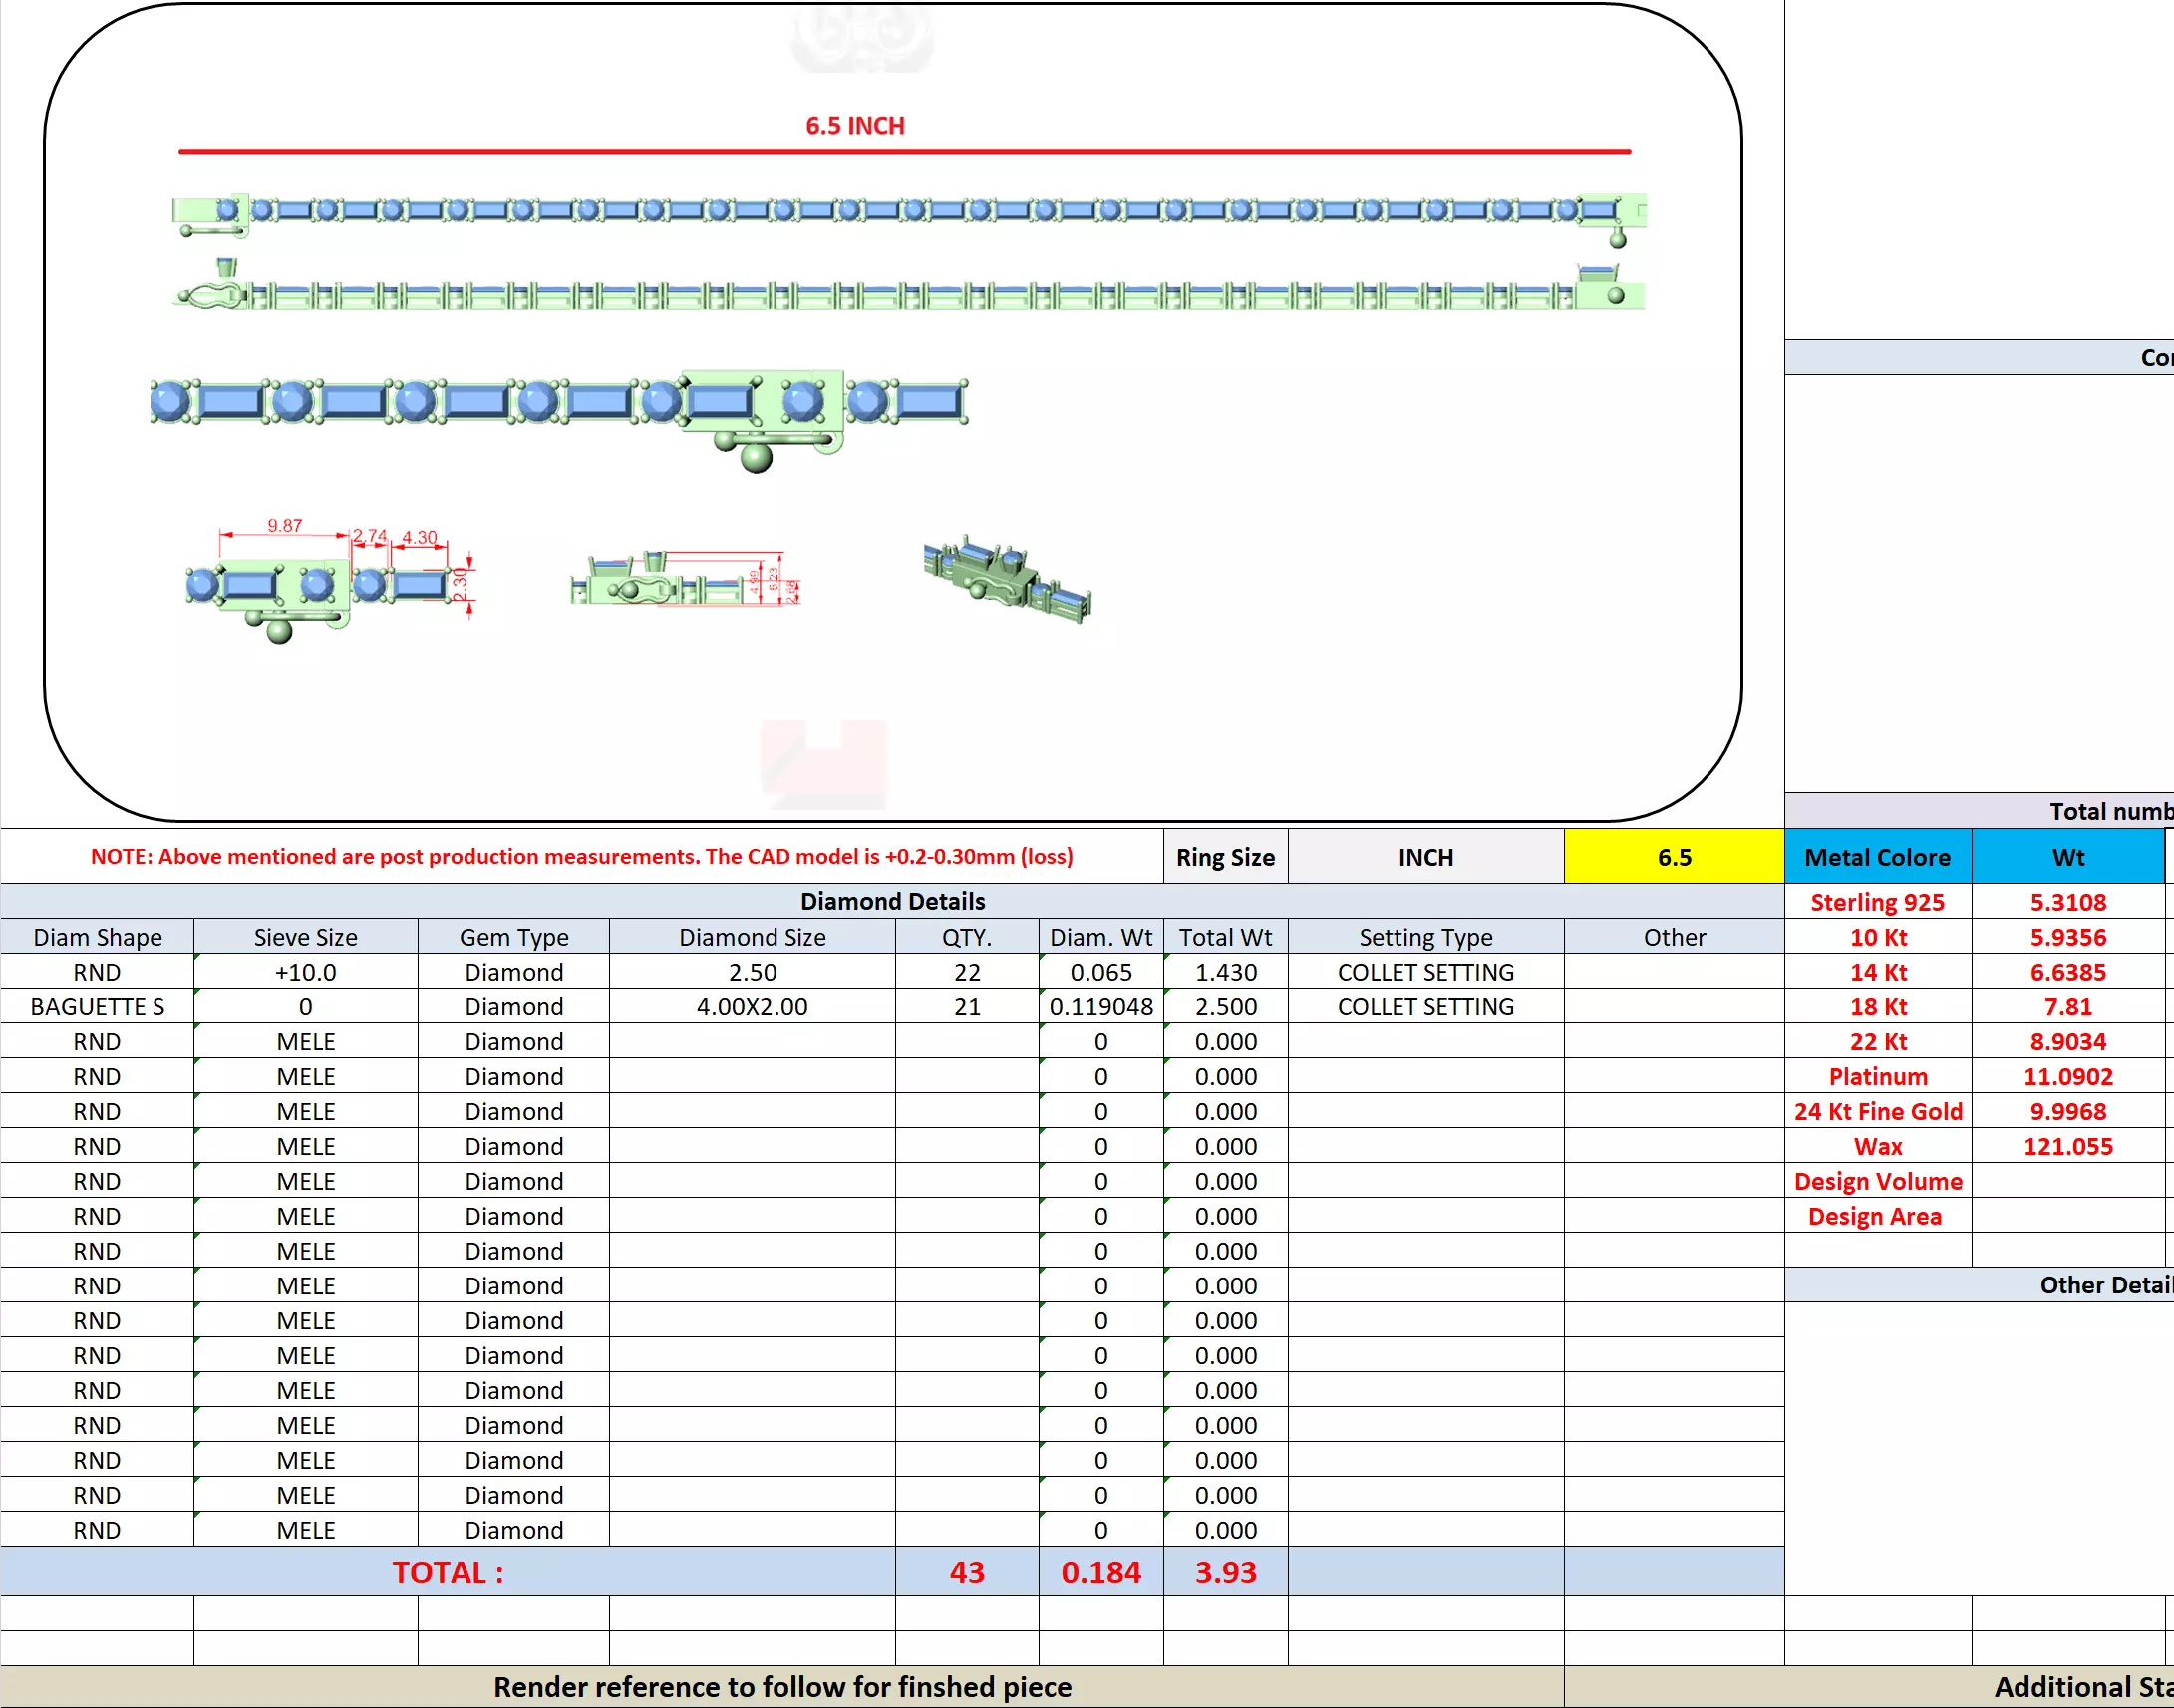Select the total weight 3.93 cell

click(1224, 1572)
